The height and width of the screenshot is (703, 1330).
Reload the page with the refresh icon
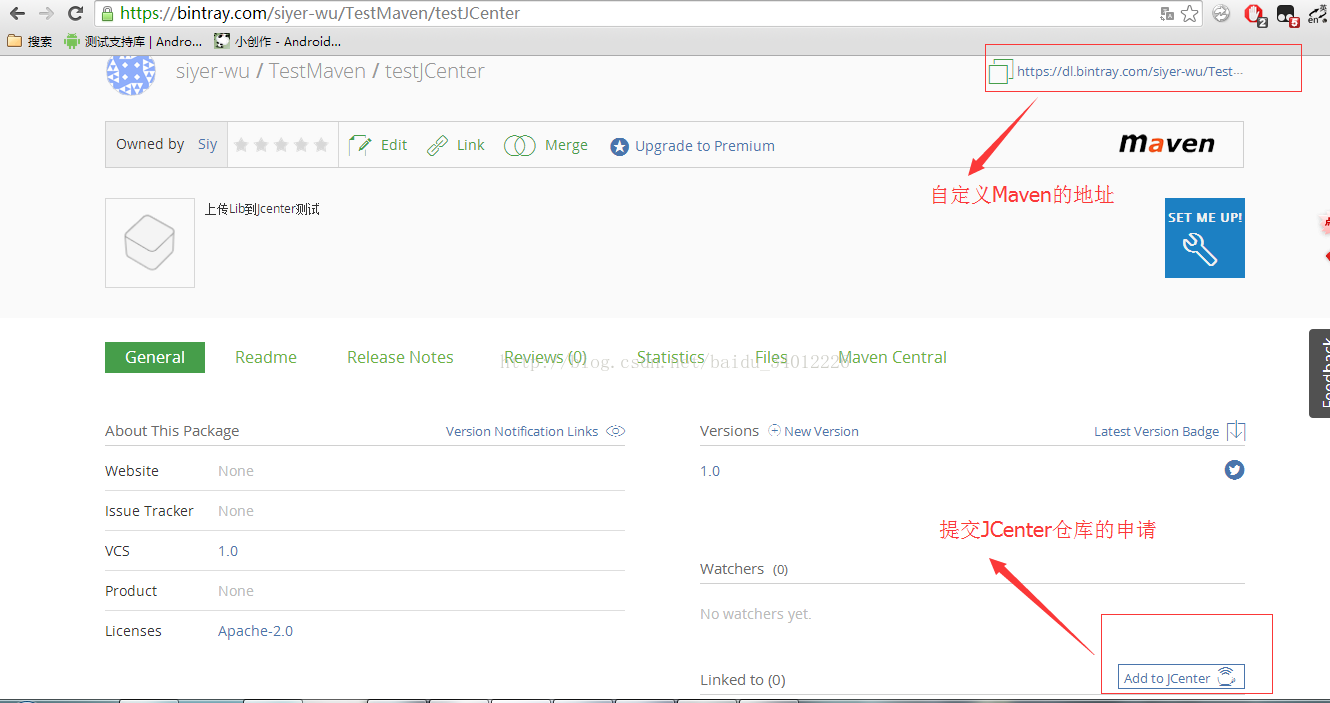click(x=75, y=14)
